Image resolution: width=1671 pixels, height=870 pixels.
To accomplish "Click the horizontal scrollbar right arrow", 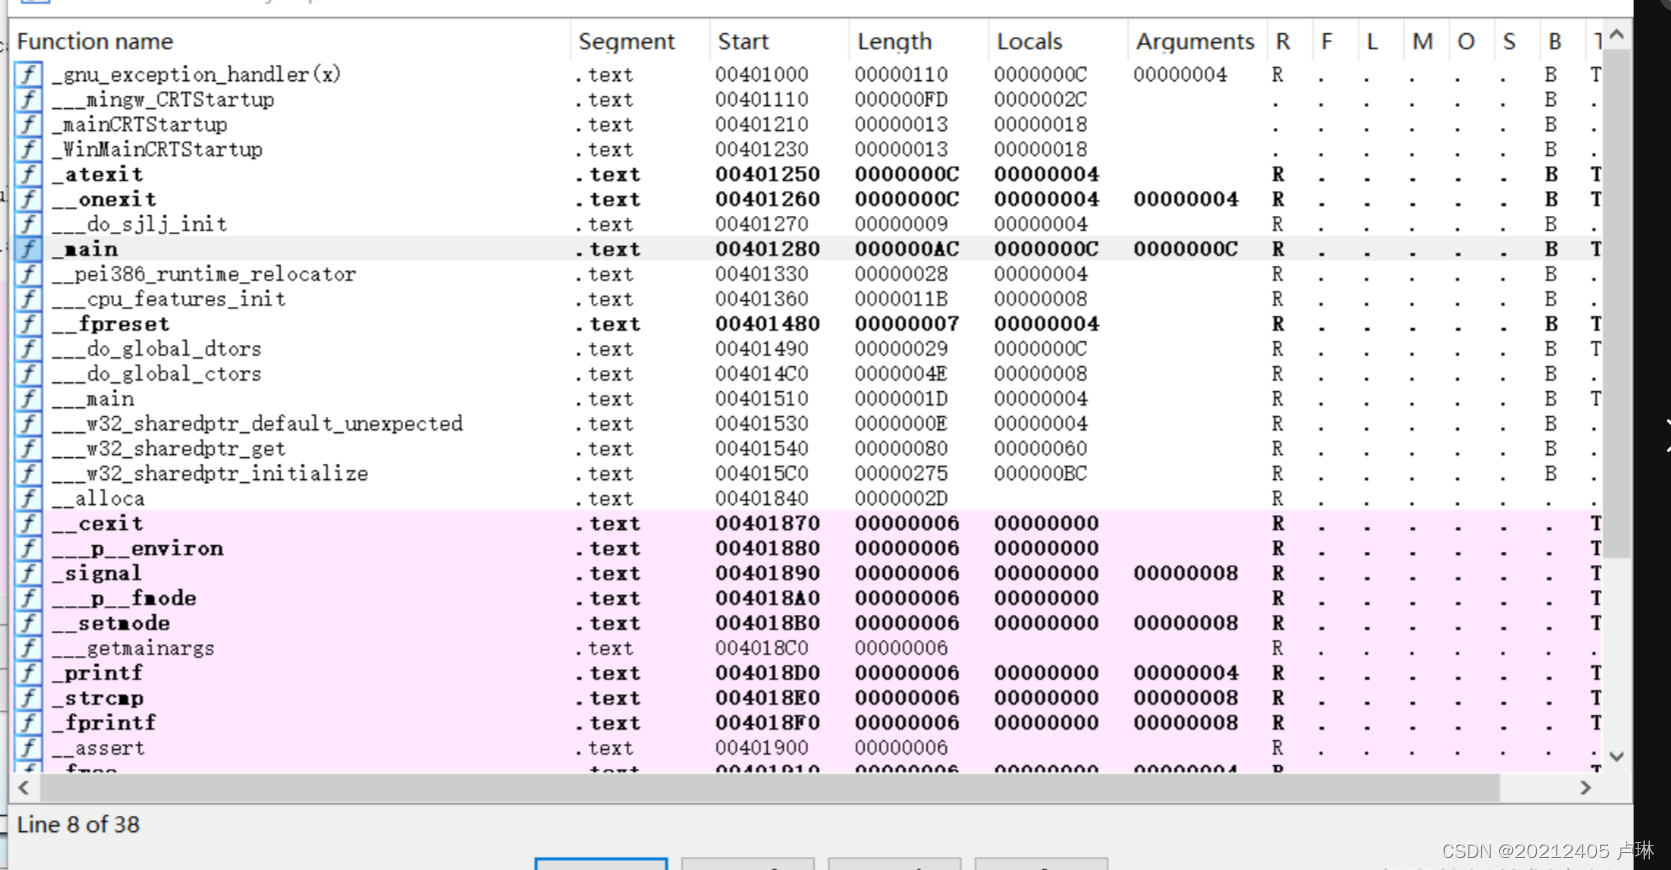I will point(1585,788).
